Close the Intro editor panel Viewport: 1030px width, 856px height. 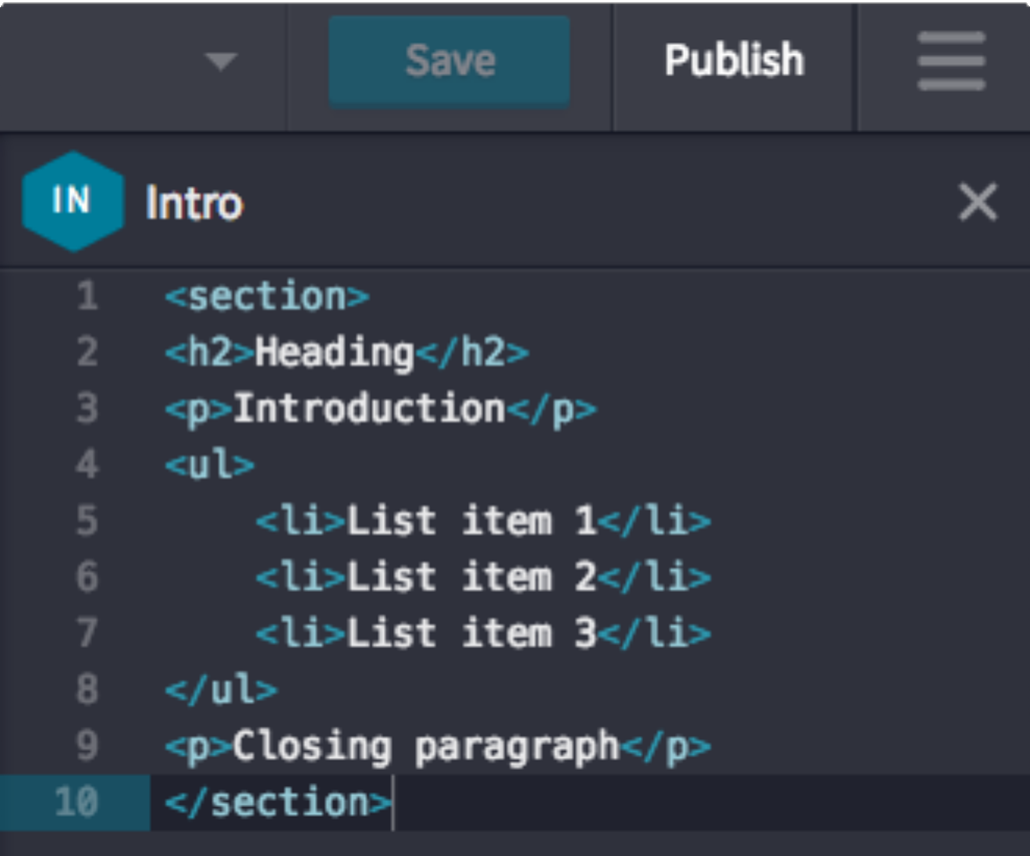pos(977,203)
